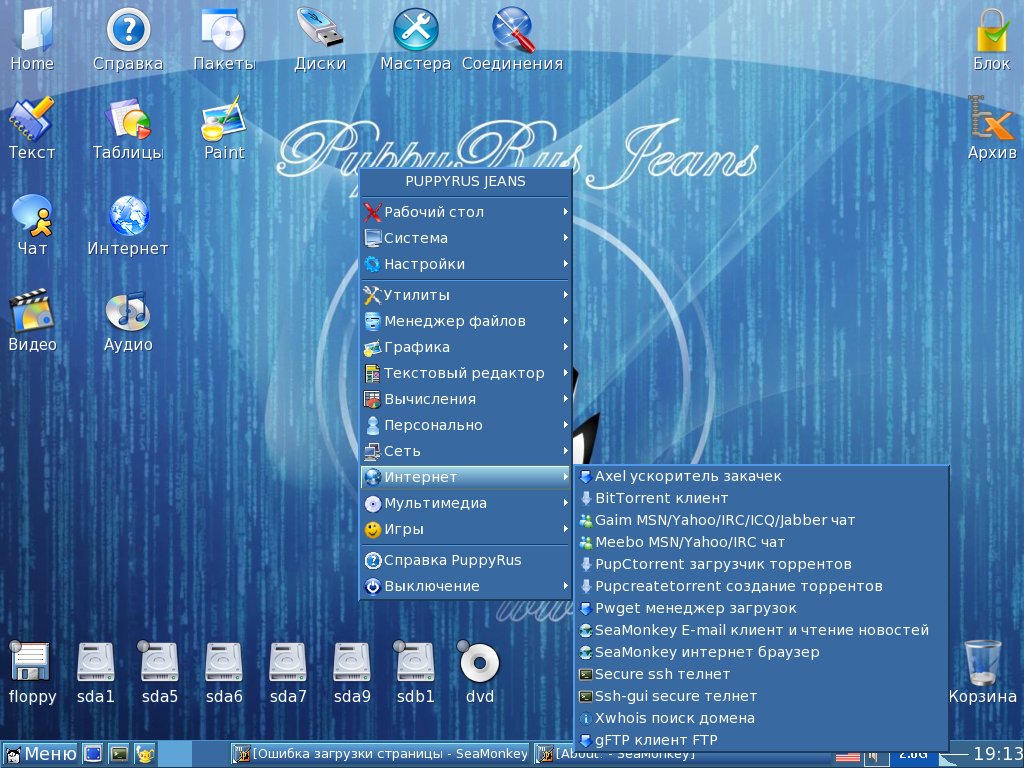Select Интернет in the main menu
This screenshot has height=768, width=1024.
(x=466, y=477)
